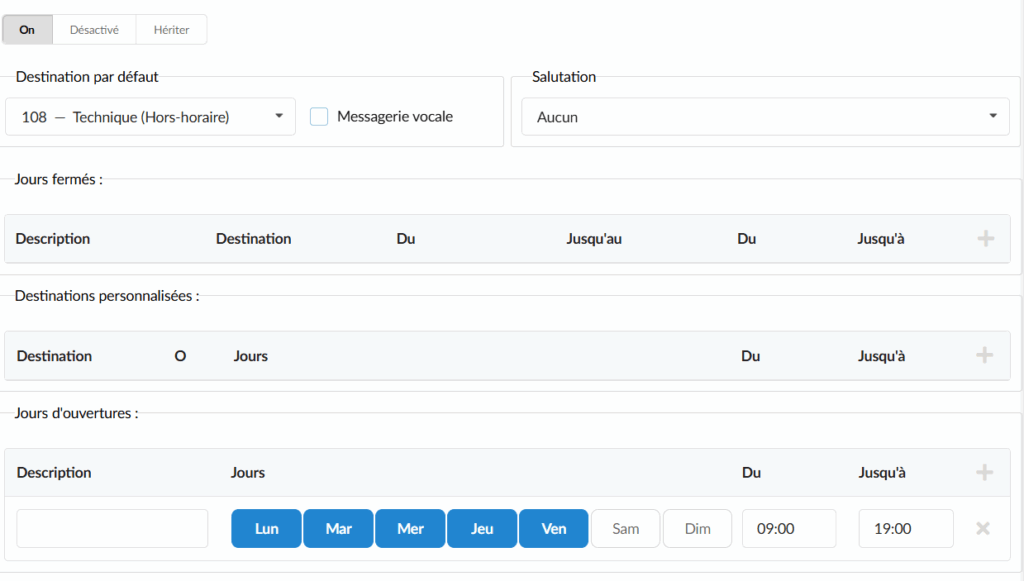The width and height of the screenshot is (1024, 581).
Task: Enable the Sam day button
Action: 626,528
